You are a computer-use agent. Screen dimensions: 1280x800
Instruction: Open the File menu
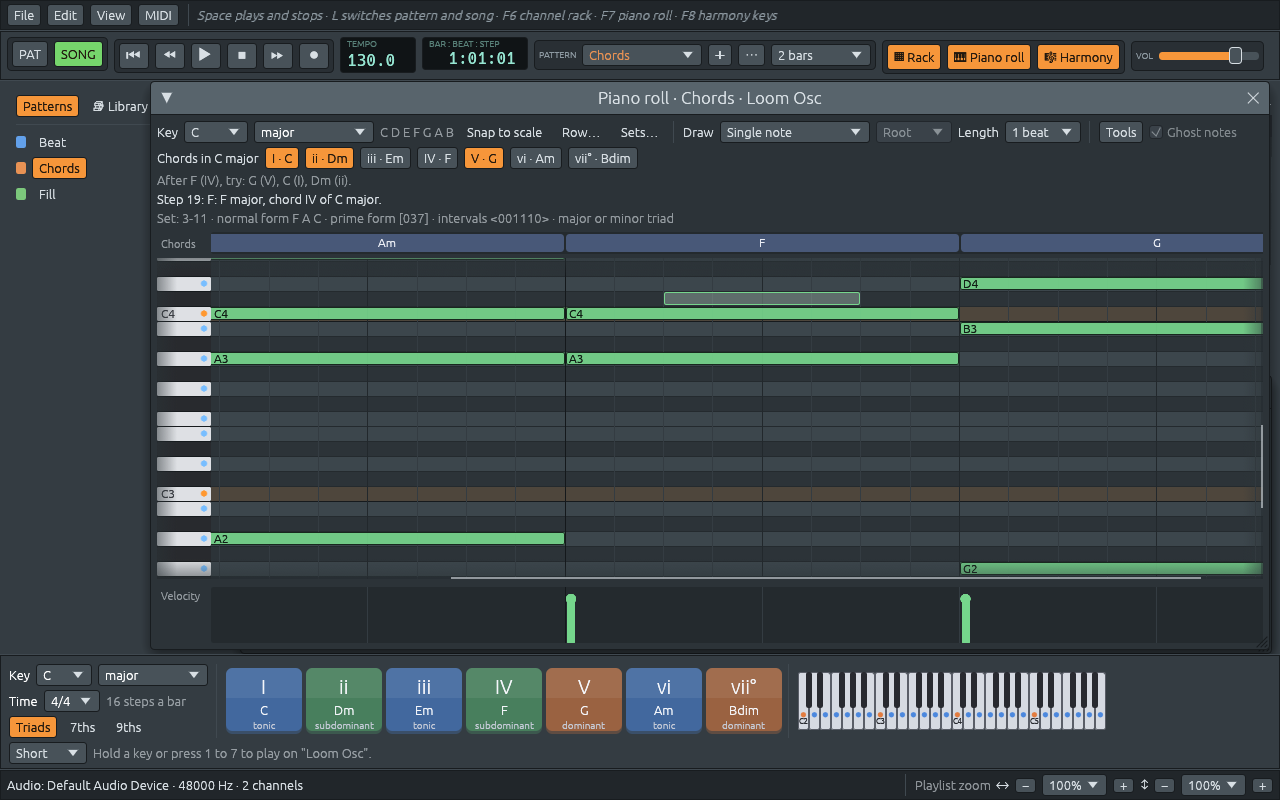pyautogui.click(x=24, y=15)
